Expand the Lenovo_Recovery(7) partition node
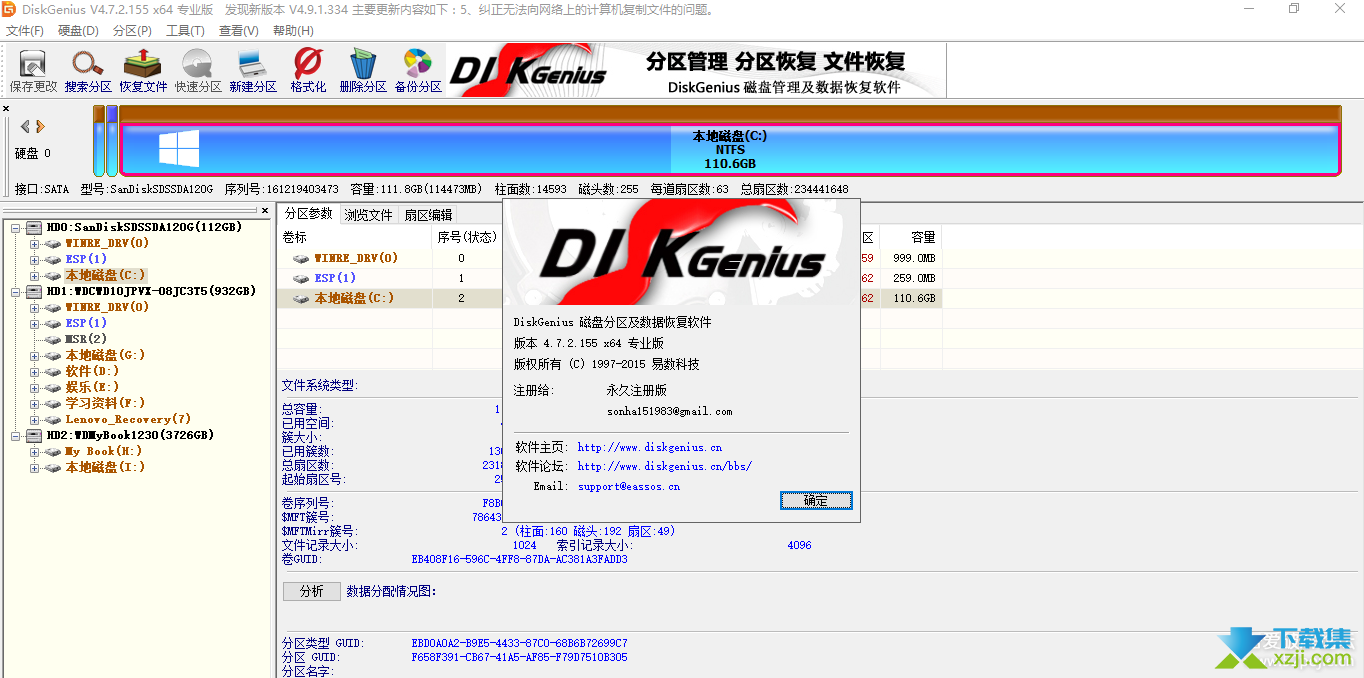 coord(35,419)
